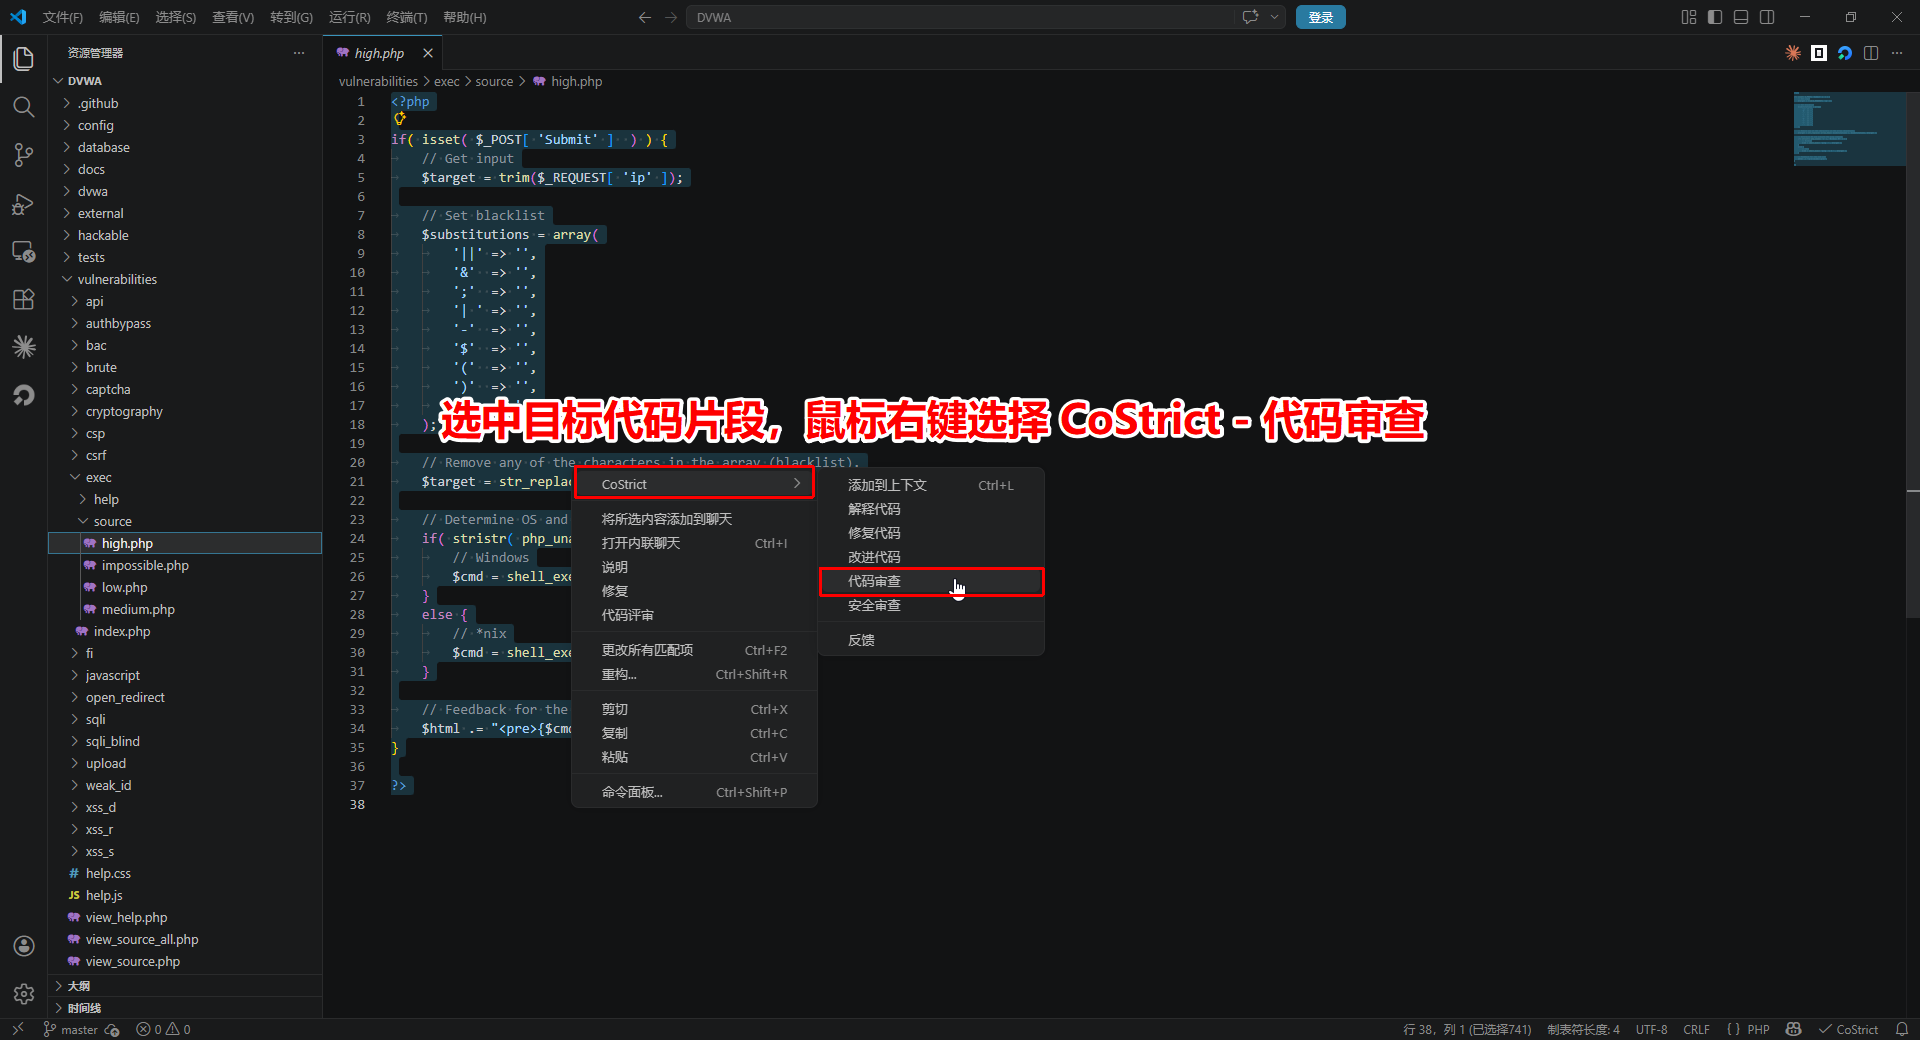Click the notifications bell in status bar
This screenshot has width=1920, height=1040.
coord(1902,1029)
